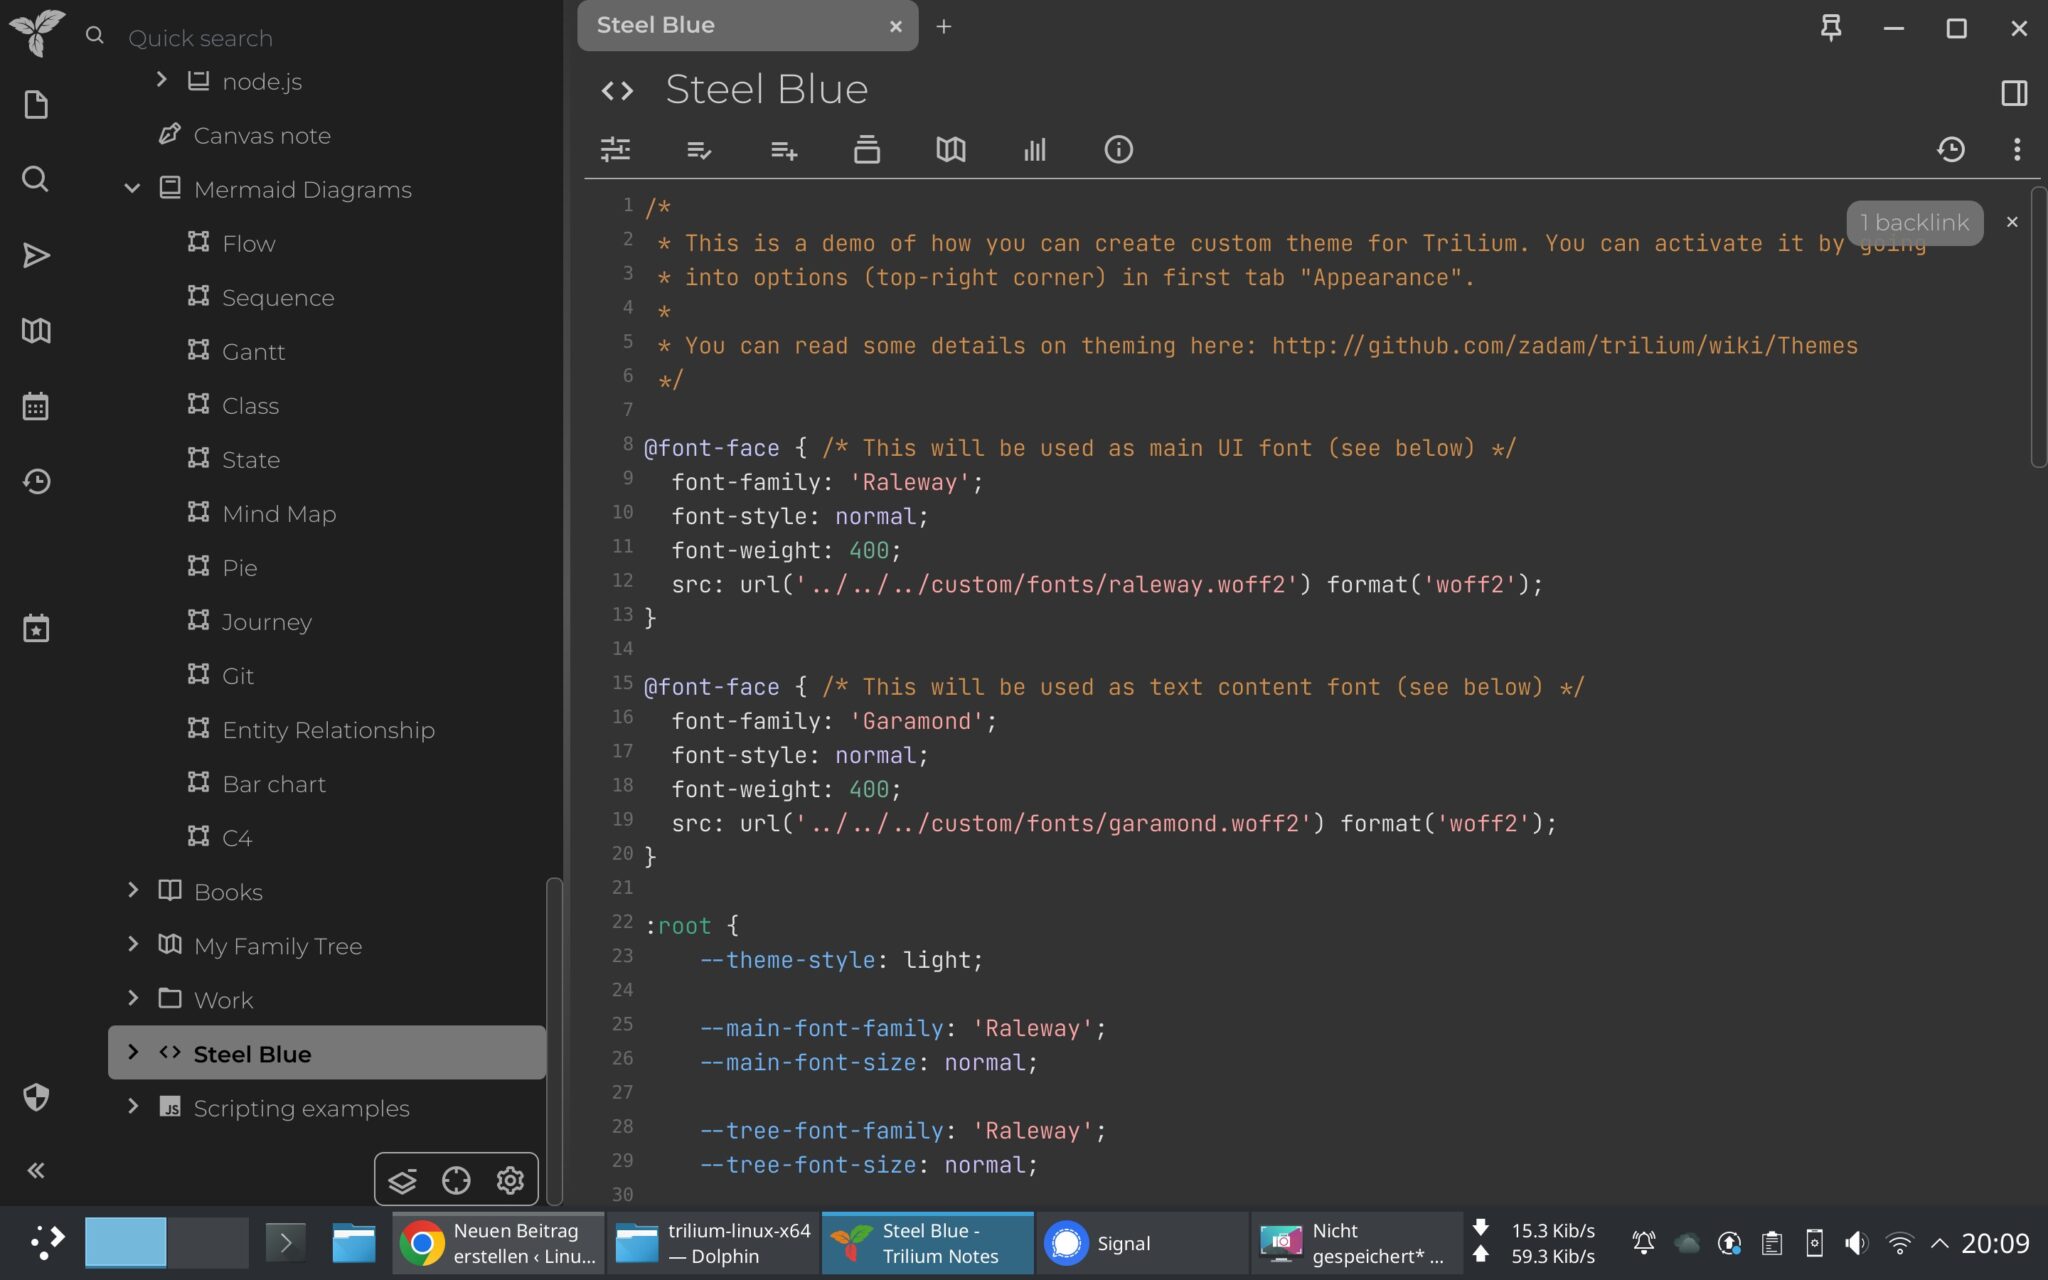Open the calendar icon in sidebar
This screenshot has width=2048, height=1280.
point(36,406)
